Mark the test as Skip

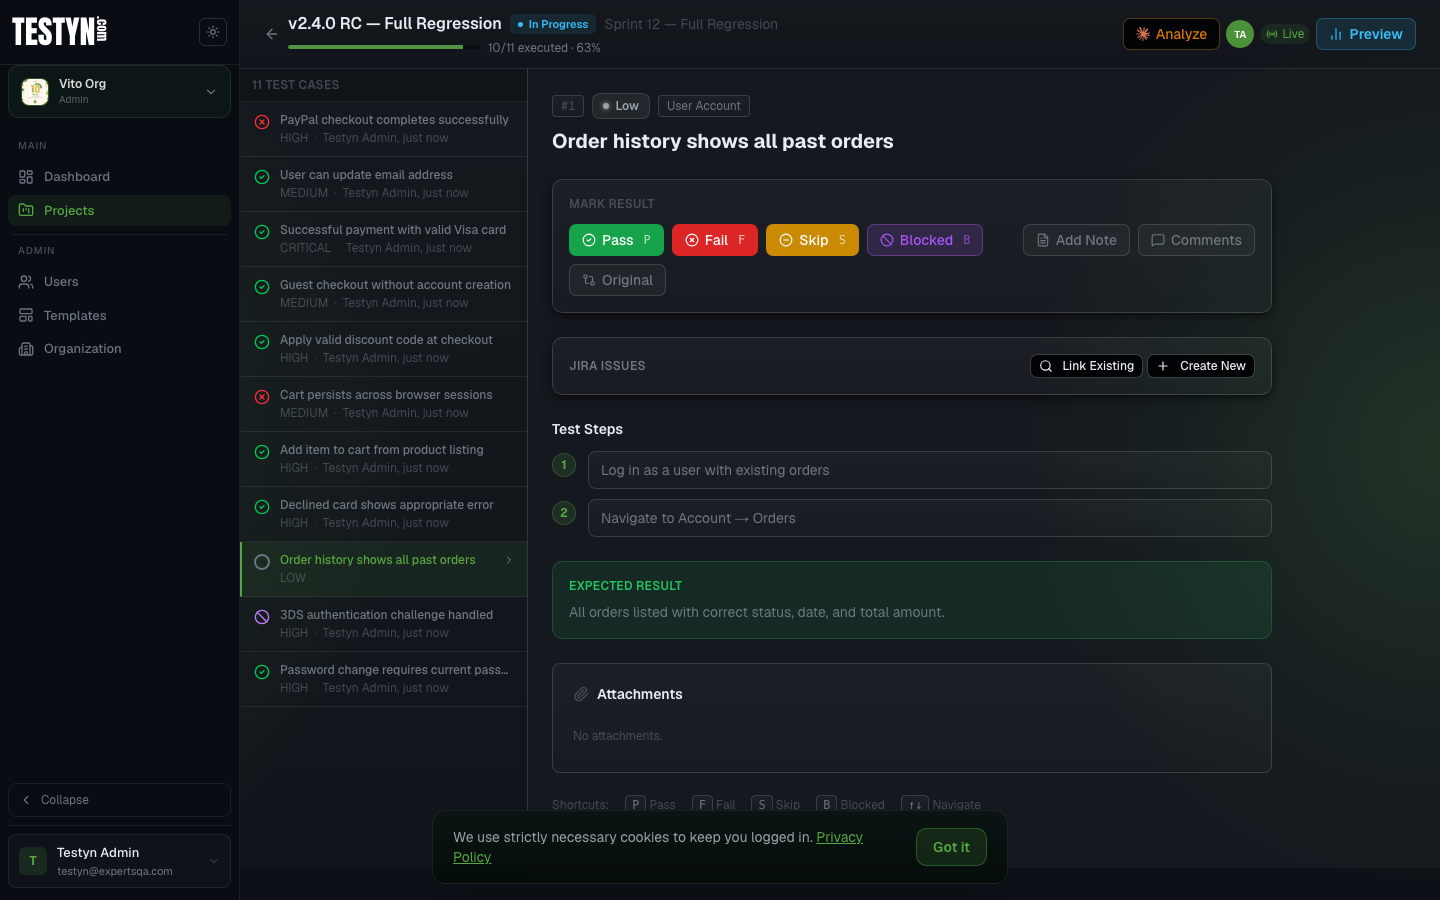pos(812,240)
